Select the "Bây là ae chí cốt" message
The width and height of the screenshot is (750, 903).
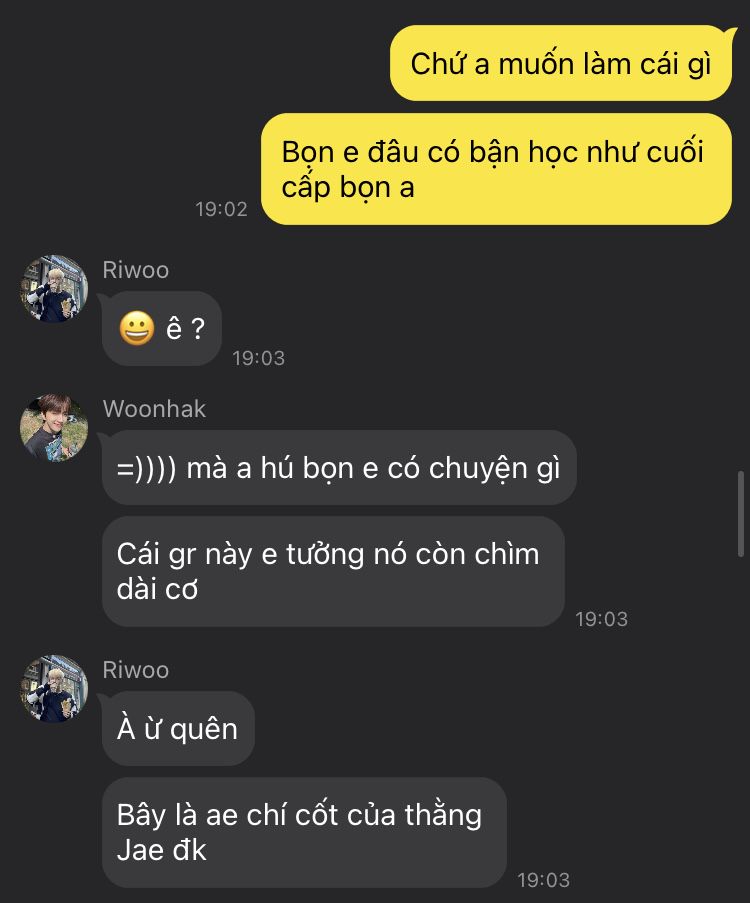(x=304, y=833)
